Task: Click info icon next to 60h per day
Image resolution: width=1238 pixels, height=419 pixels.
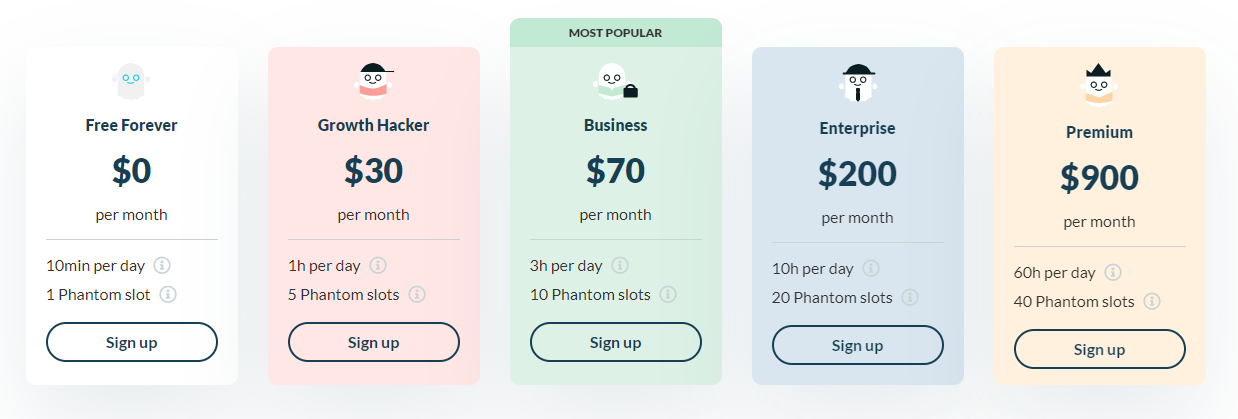Action: [x=1113, y=273]
